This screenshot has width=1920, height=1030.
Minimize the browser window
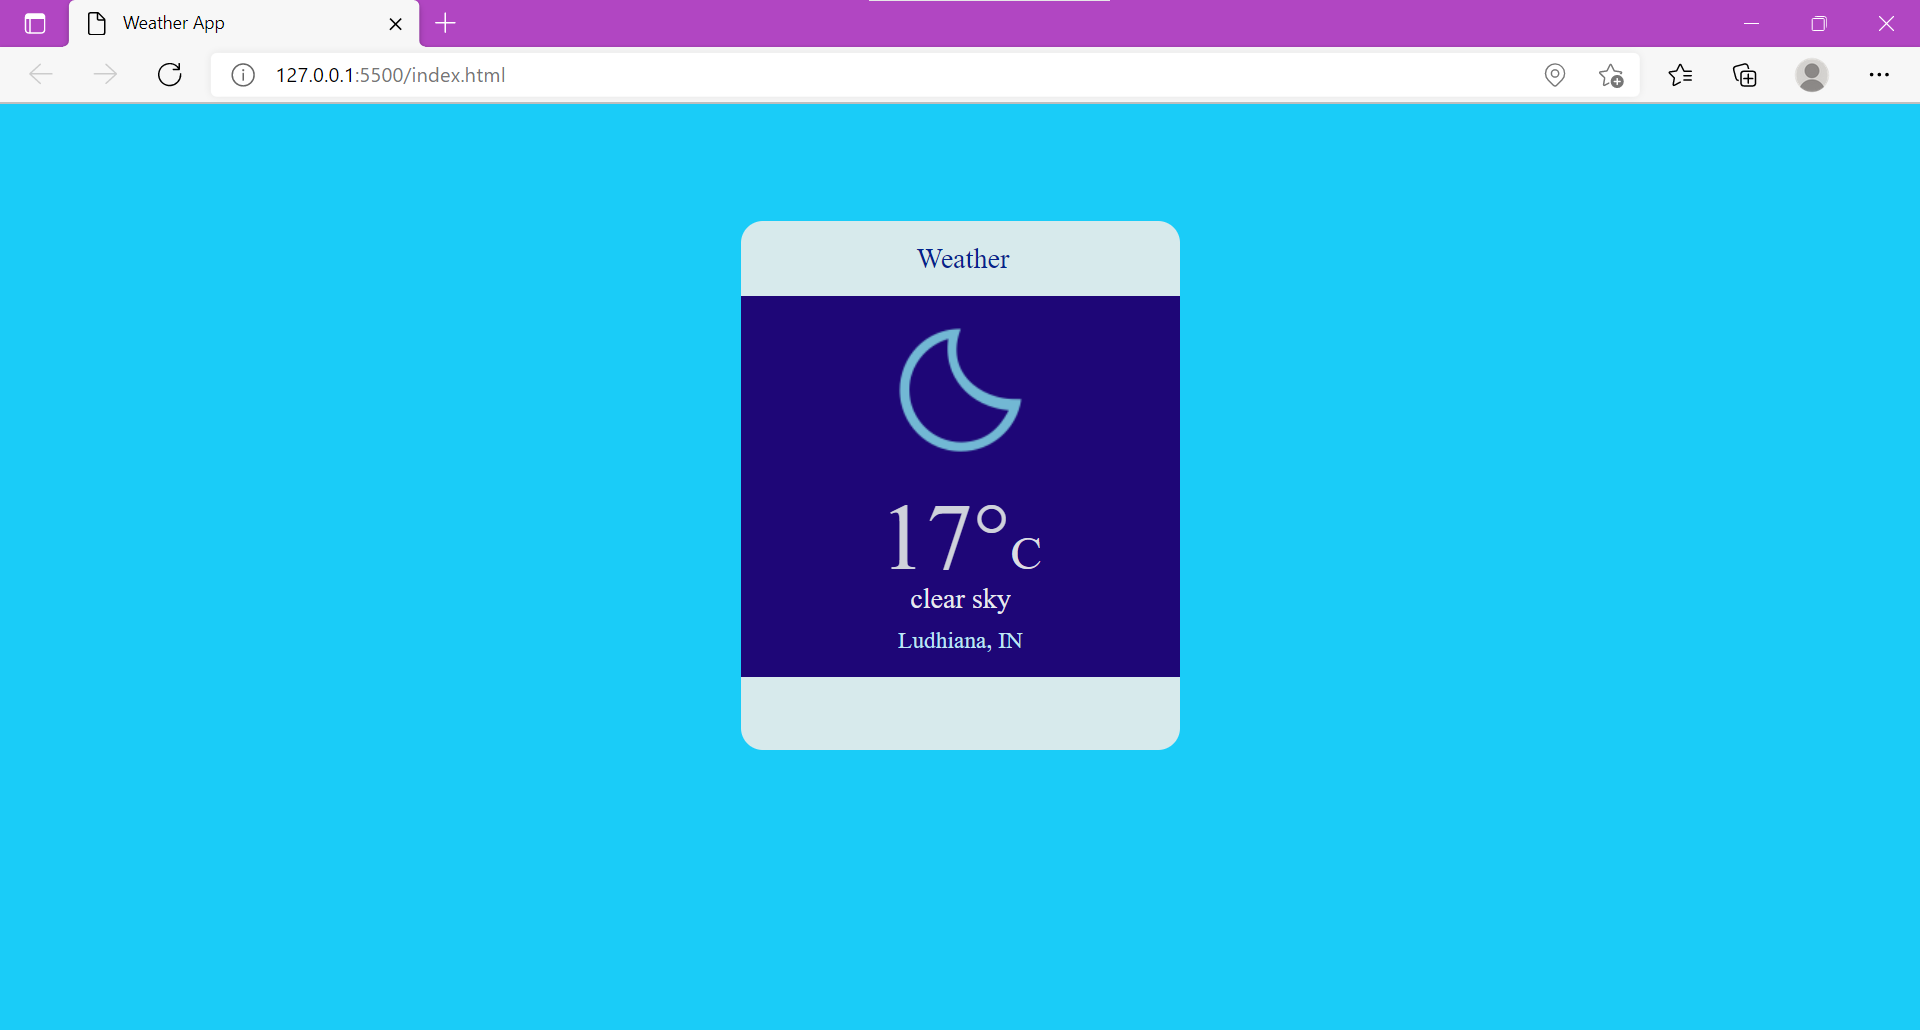pos(1751,23)
